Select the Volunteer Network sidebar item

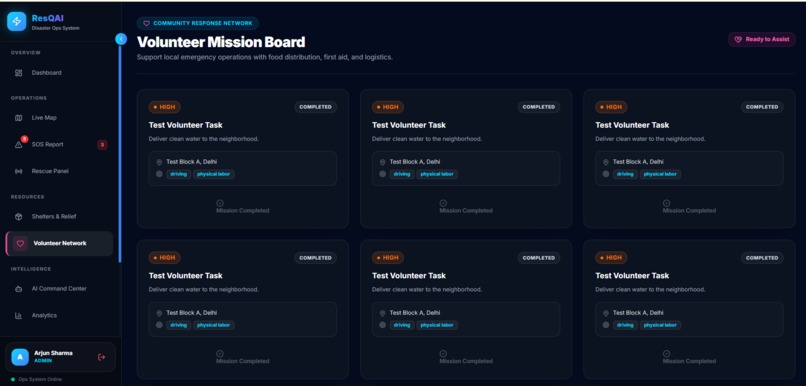(x=59, y=244)
